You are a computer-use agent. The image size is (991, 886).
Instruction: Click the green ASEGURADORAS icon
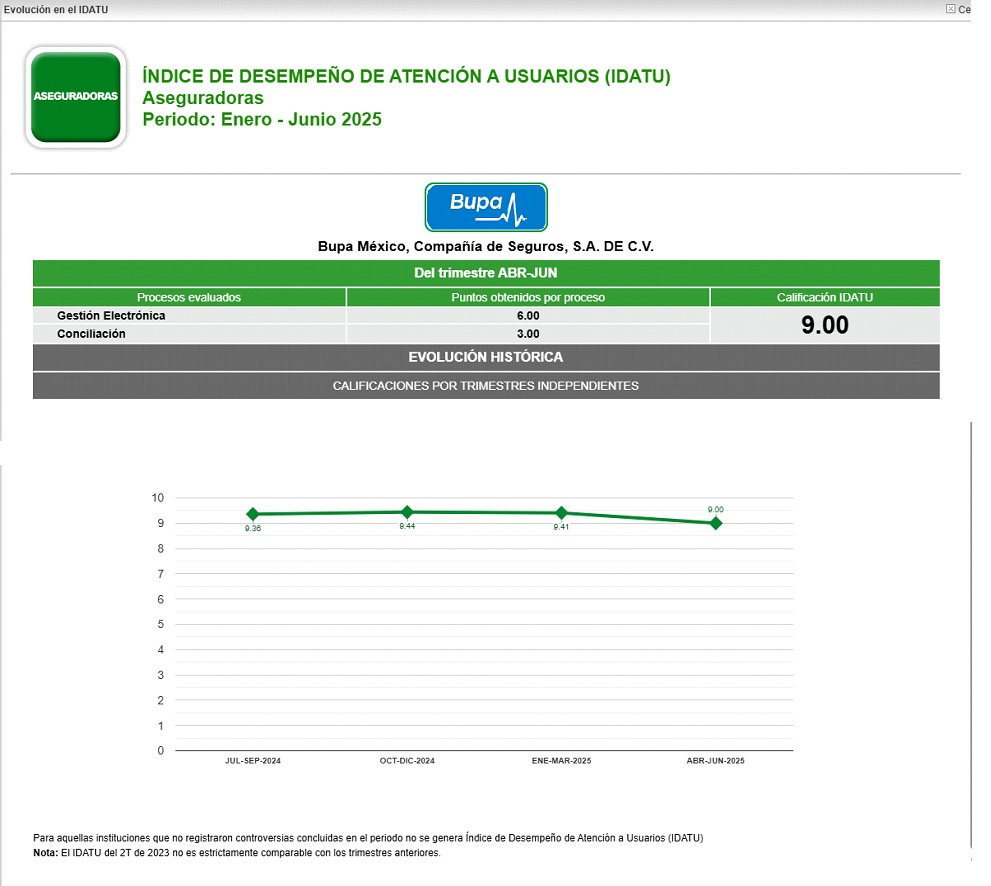[x=76, y=97]
